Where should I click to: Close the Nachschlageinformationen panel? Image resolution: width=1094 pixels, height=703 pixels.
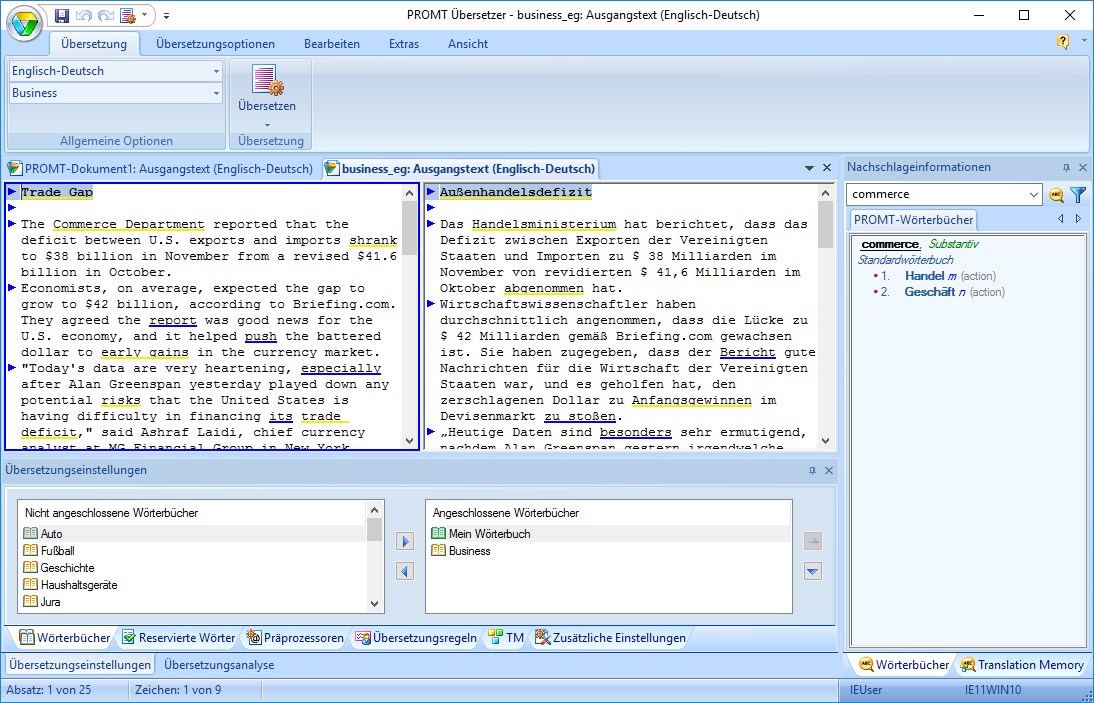point(1083,167)
